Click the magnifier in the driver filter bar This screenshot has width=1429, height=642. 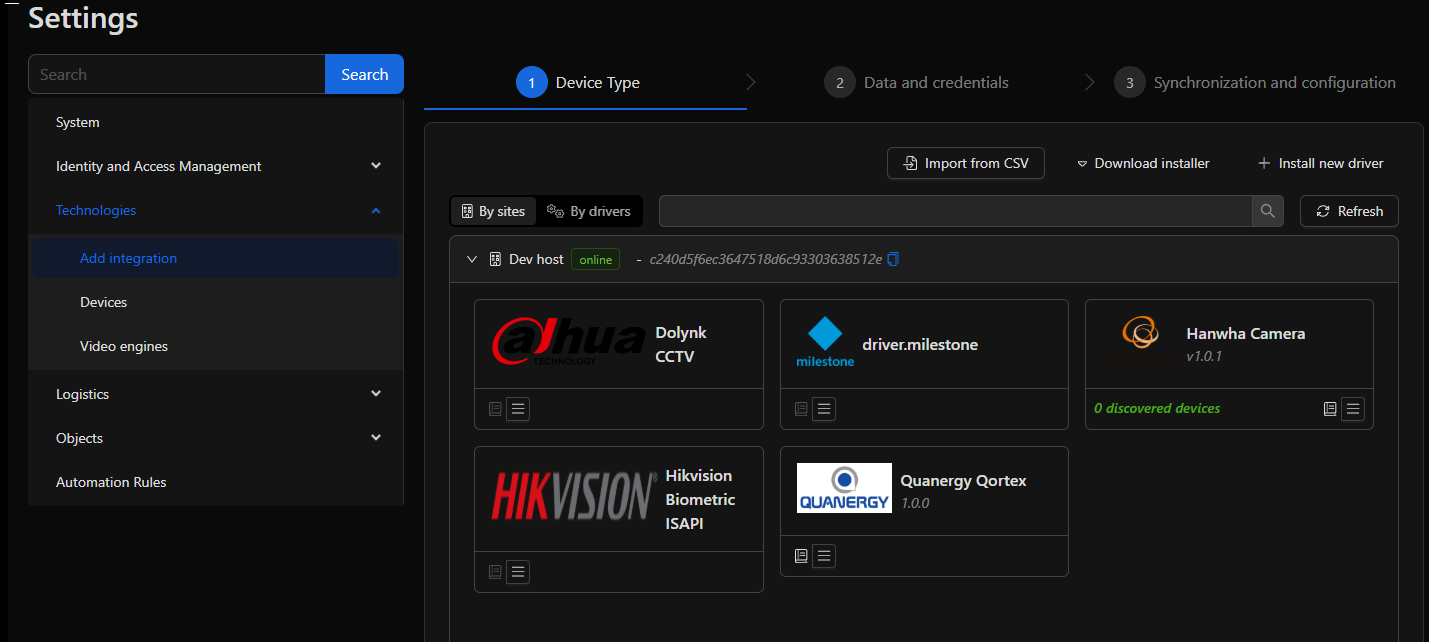click(1267, 211)
